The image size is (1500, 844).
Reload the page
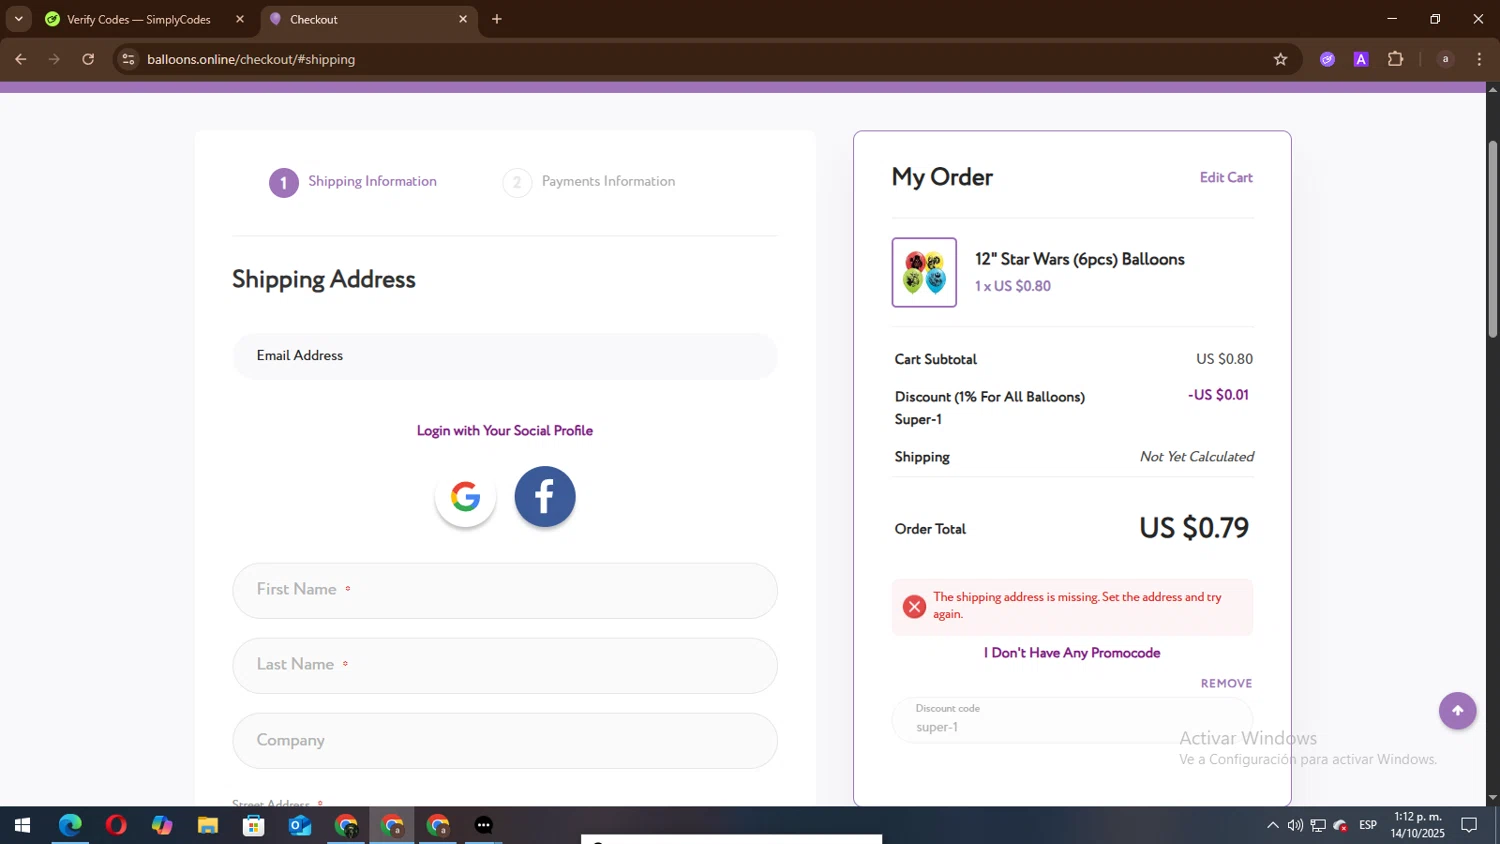pyautogui.click(x=88, y=59)
